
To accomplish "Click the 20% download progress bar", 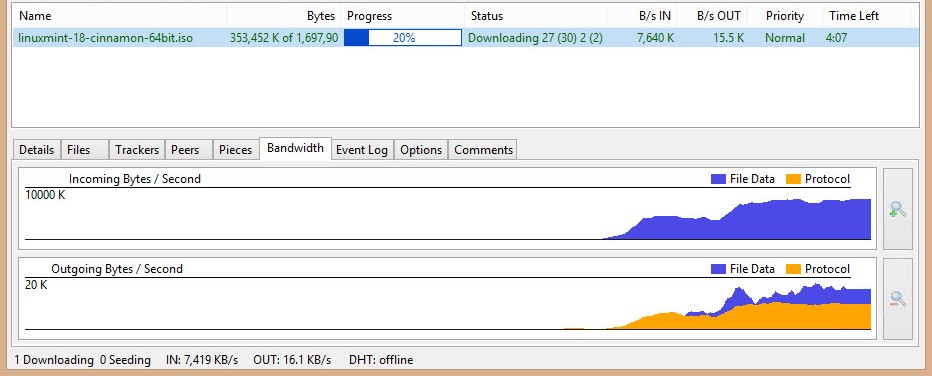I will pos(403,38).
